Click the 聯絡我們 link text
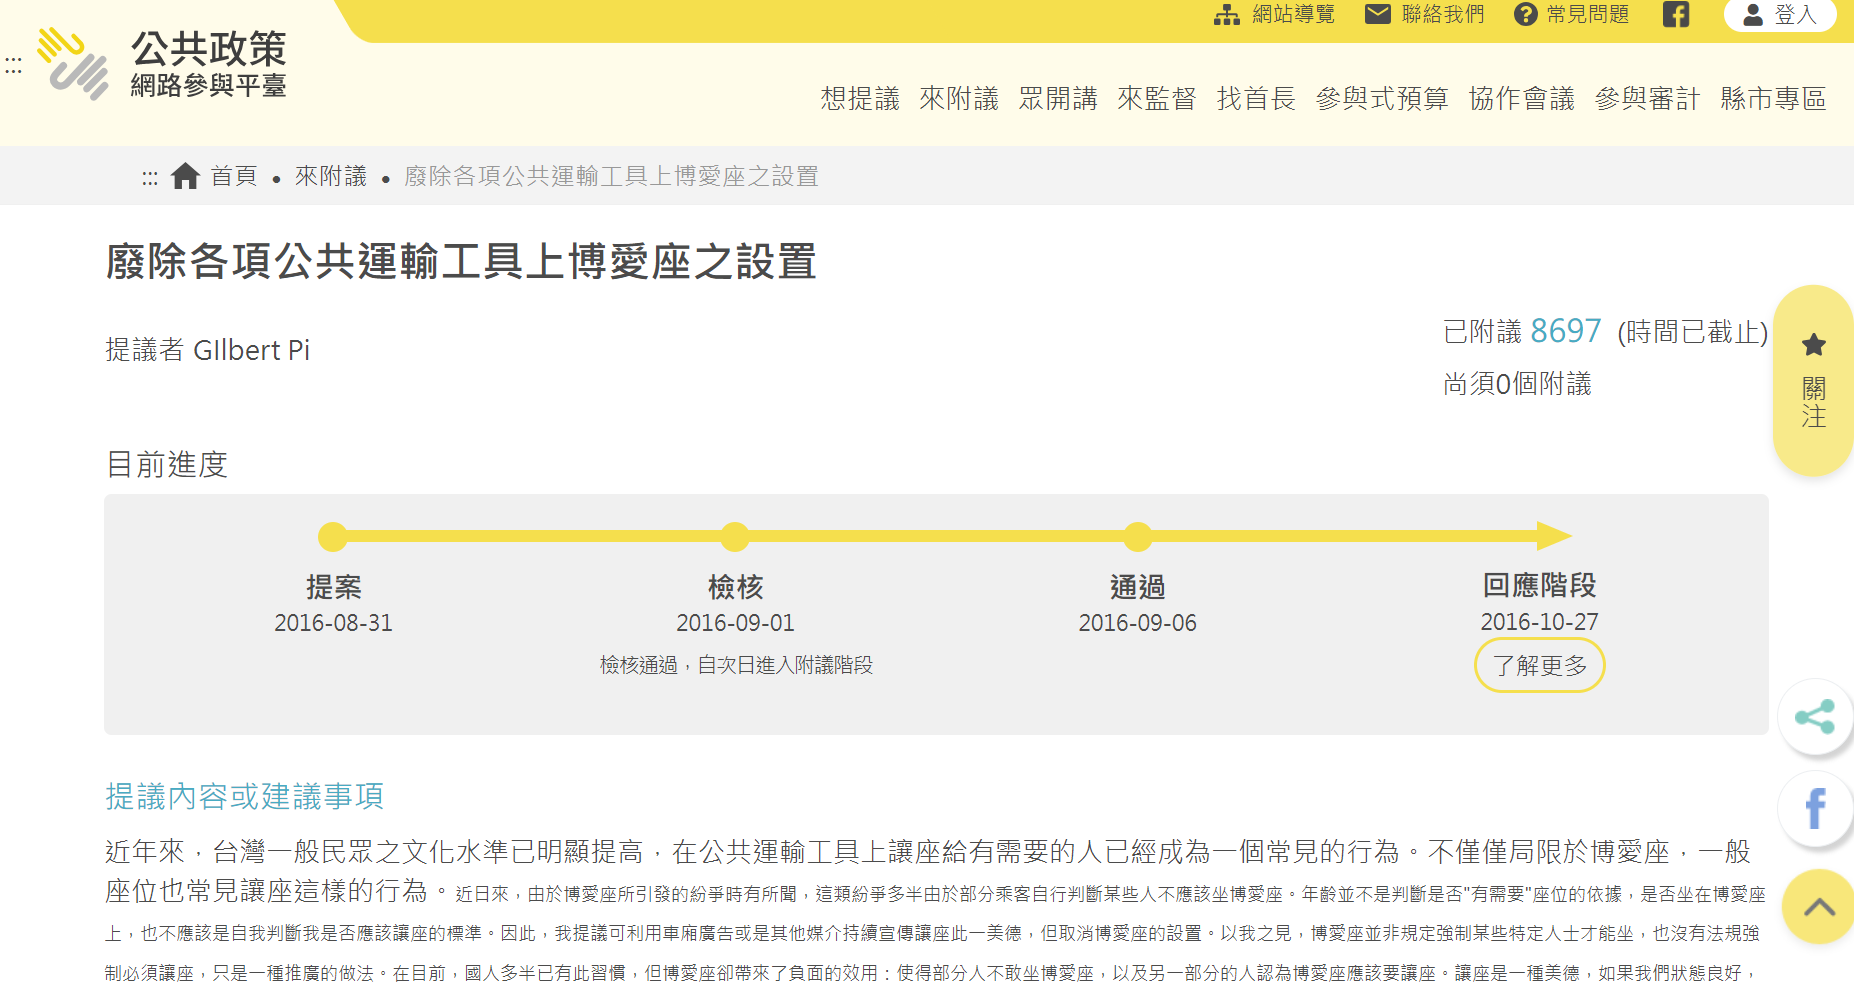 1443,14
